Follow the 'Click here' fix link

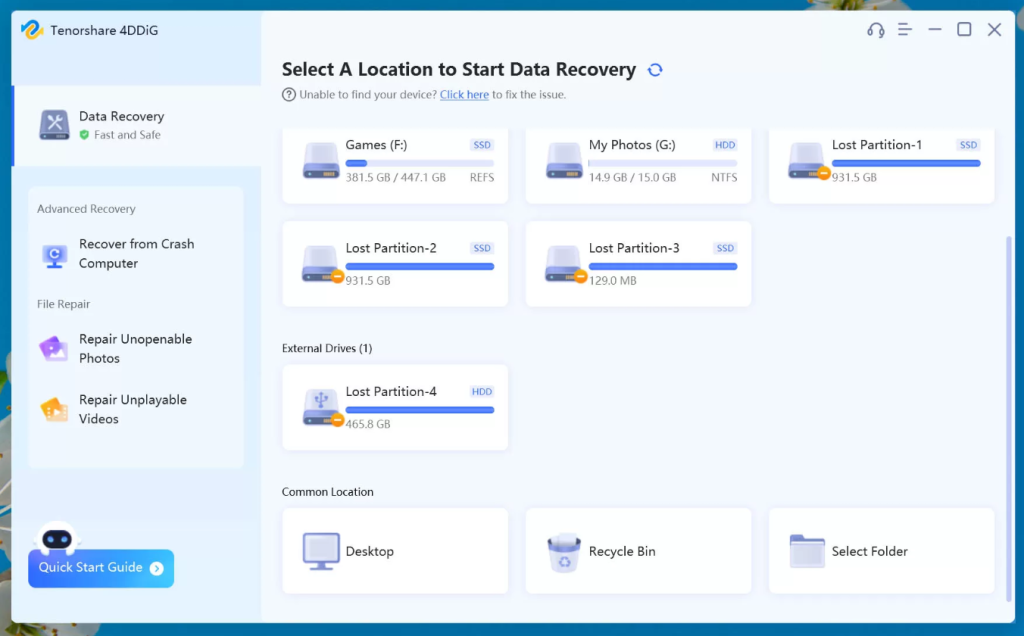click(x=464, y=95)
